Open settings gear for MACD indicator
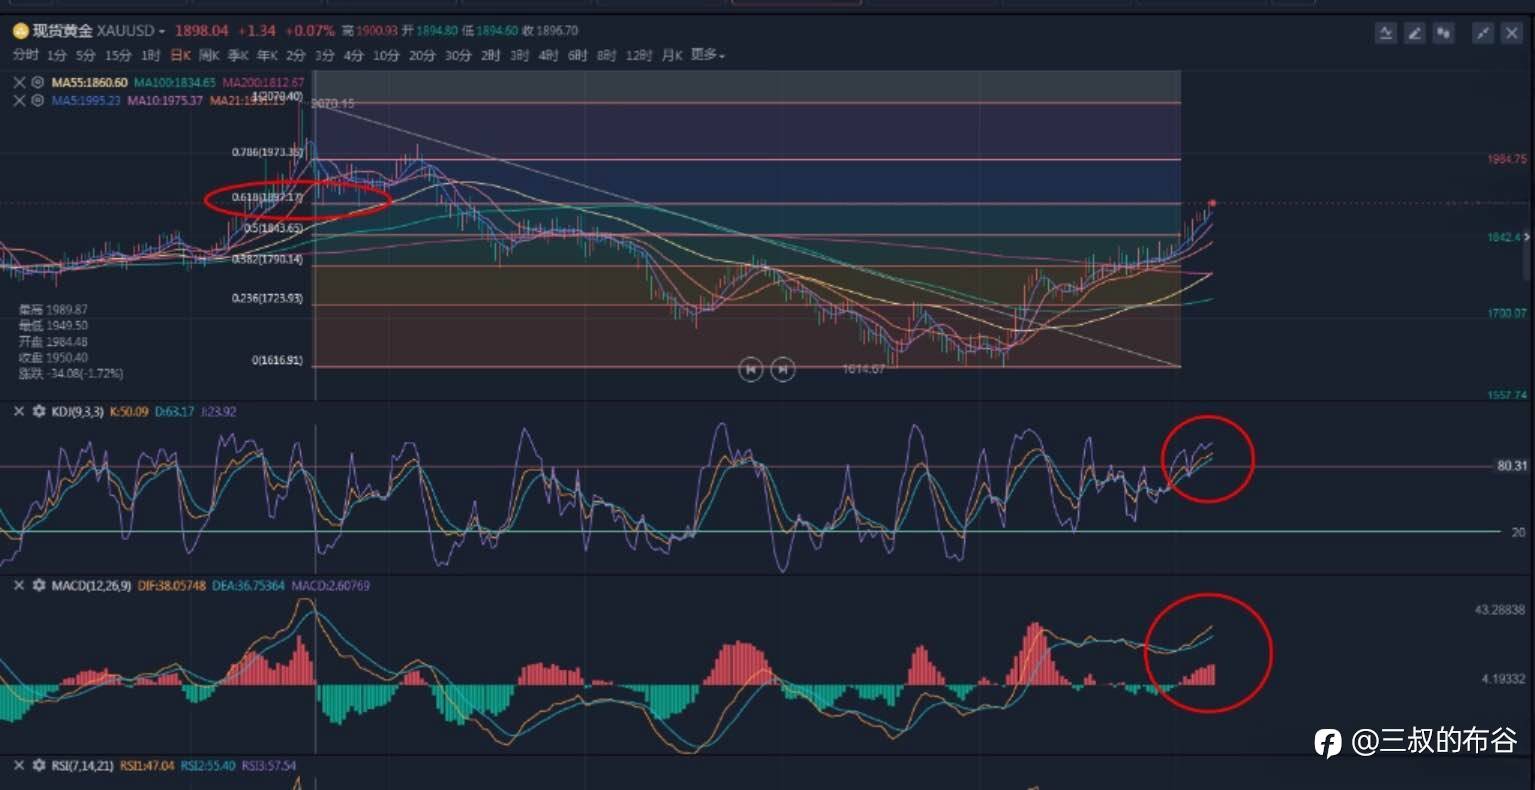 click(x=39, y=585)
